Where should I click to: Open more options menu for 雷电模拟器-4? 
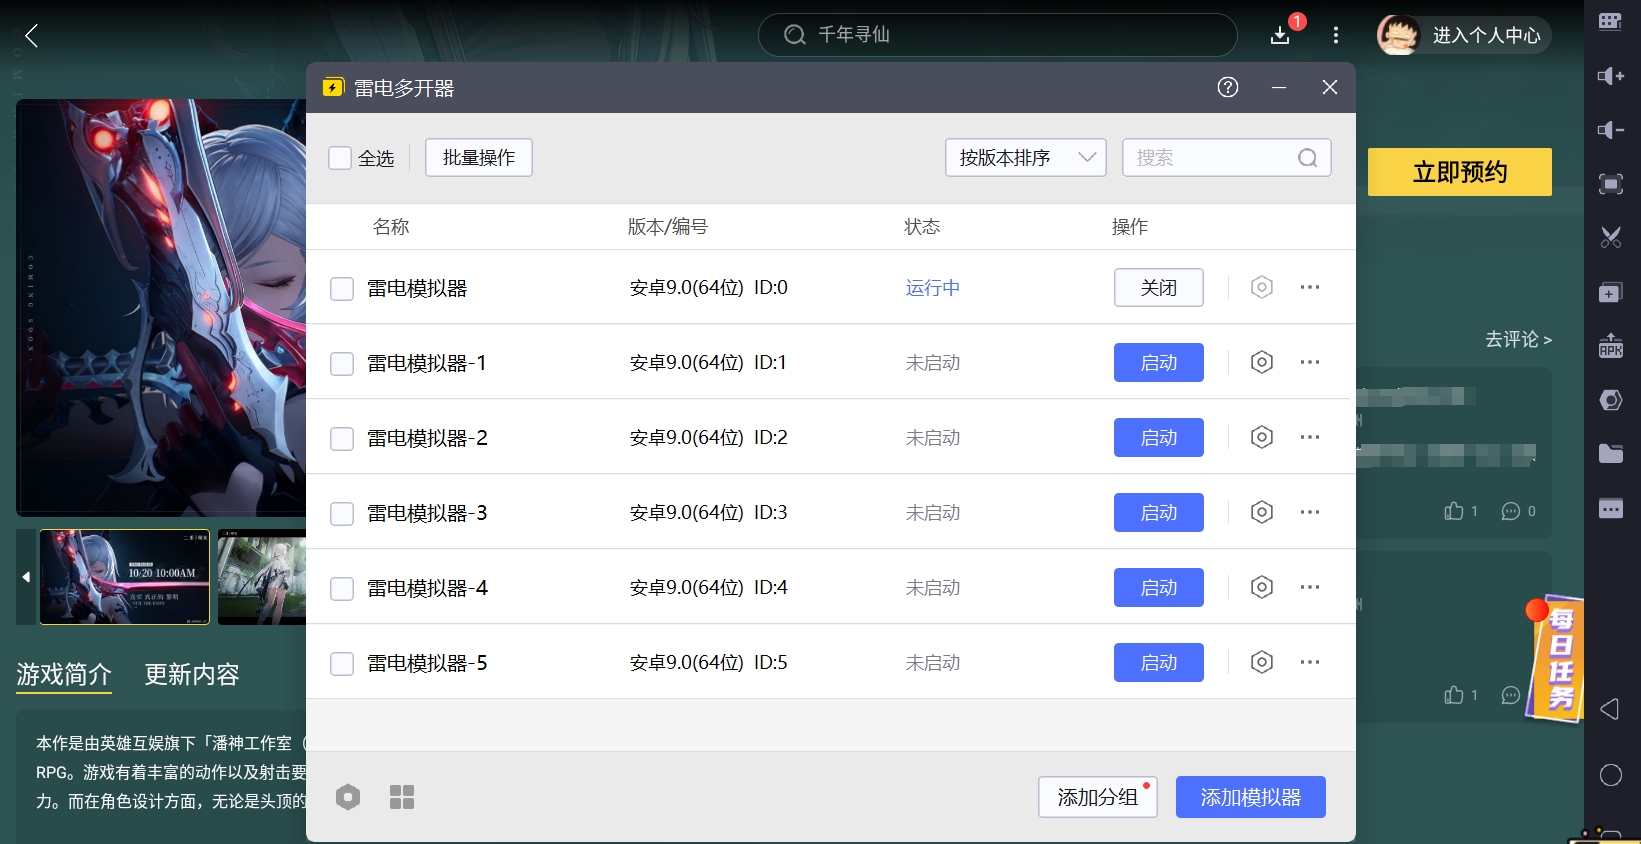(1309, 587)
